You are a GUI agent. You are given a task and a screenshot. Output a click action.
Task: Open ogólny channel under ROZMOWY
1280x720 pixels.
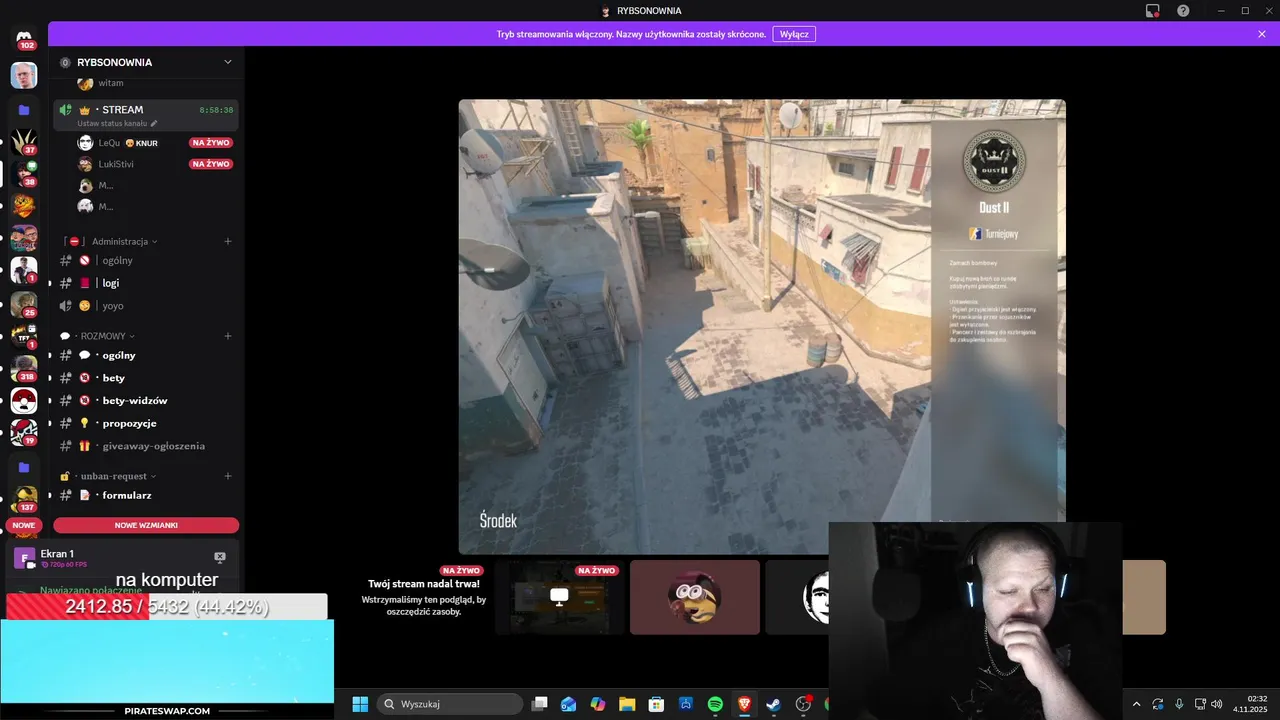pyautogui.click(x=146, y=355)
